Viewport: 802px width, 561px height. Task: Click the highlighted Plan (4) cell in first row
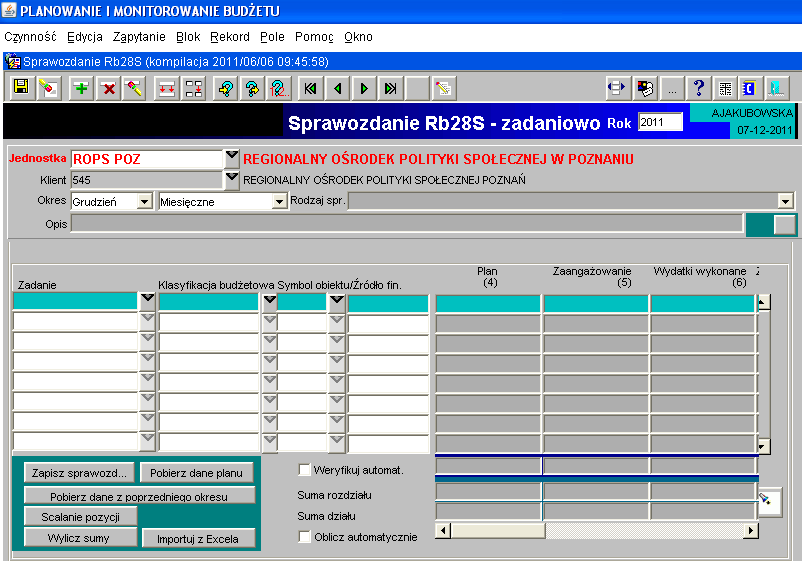488,304
